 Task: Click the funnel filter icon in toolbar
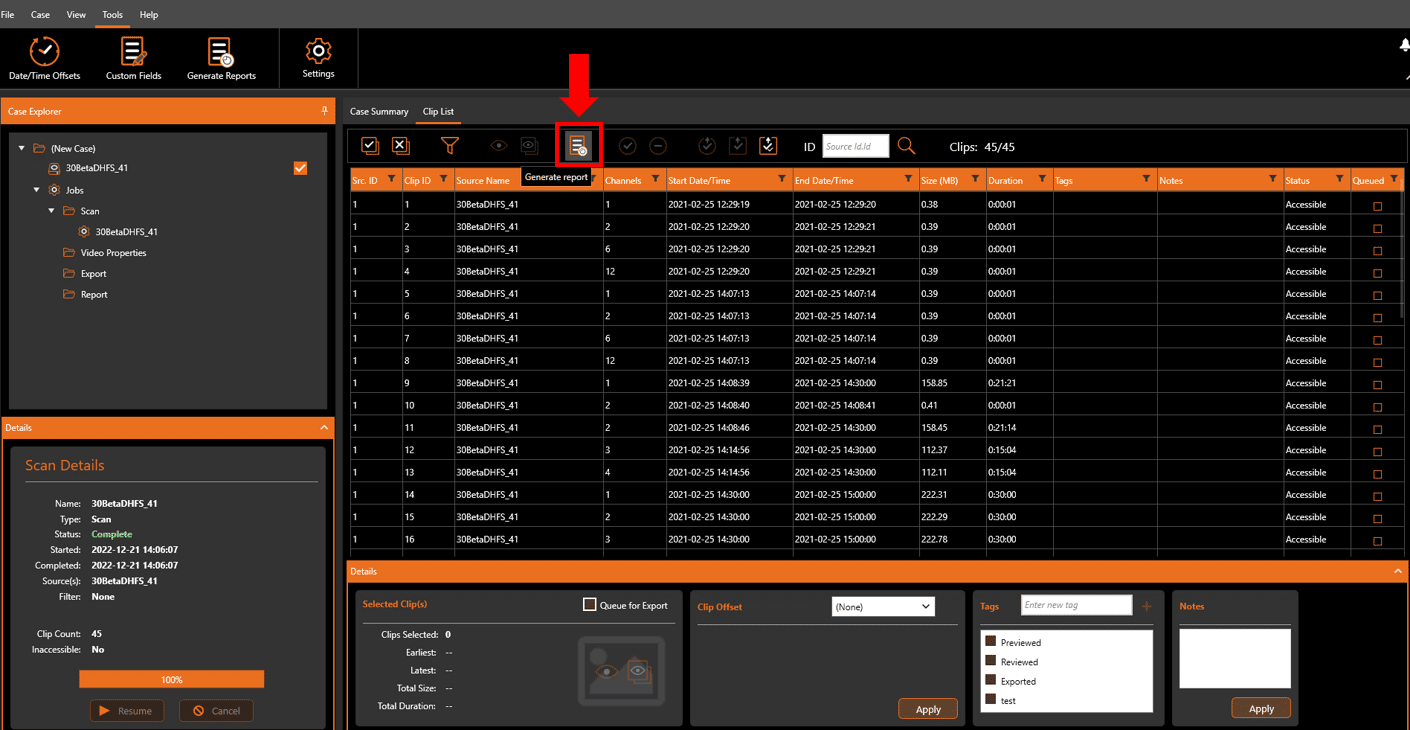pos(450,146)
